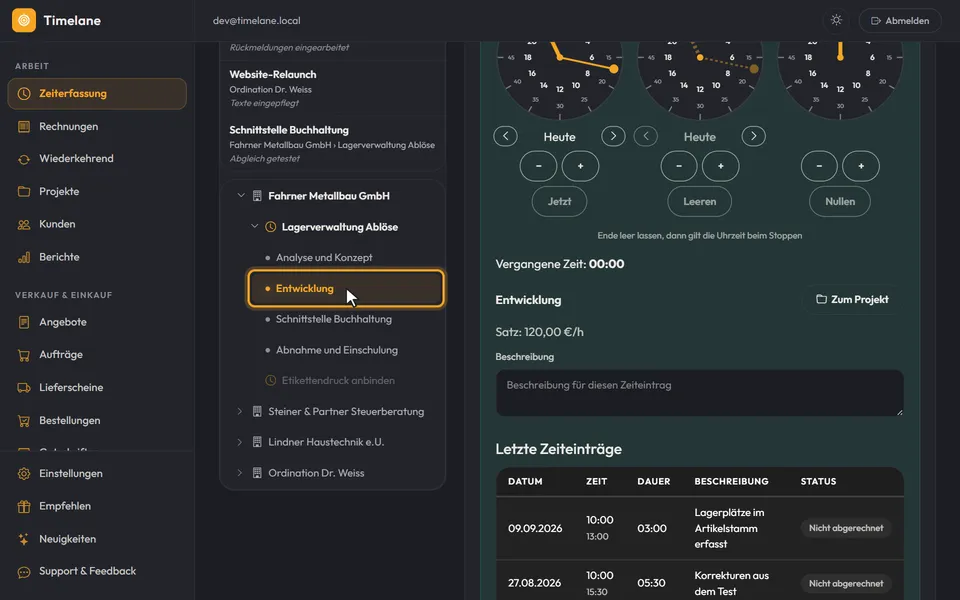Screen dimensions: 960x600
Task: Open Support & Feedback in the sidebar
Action: 97,571
